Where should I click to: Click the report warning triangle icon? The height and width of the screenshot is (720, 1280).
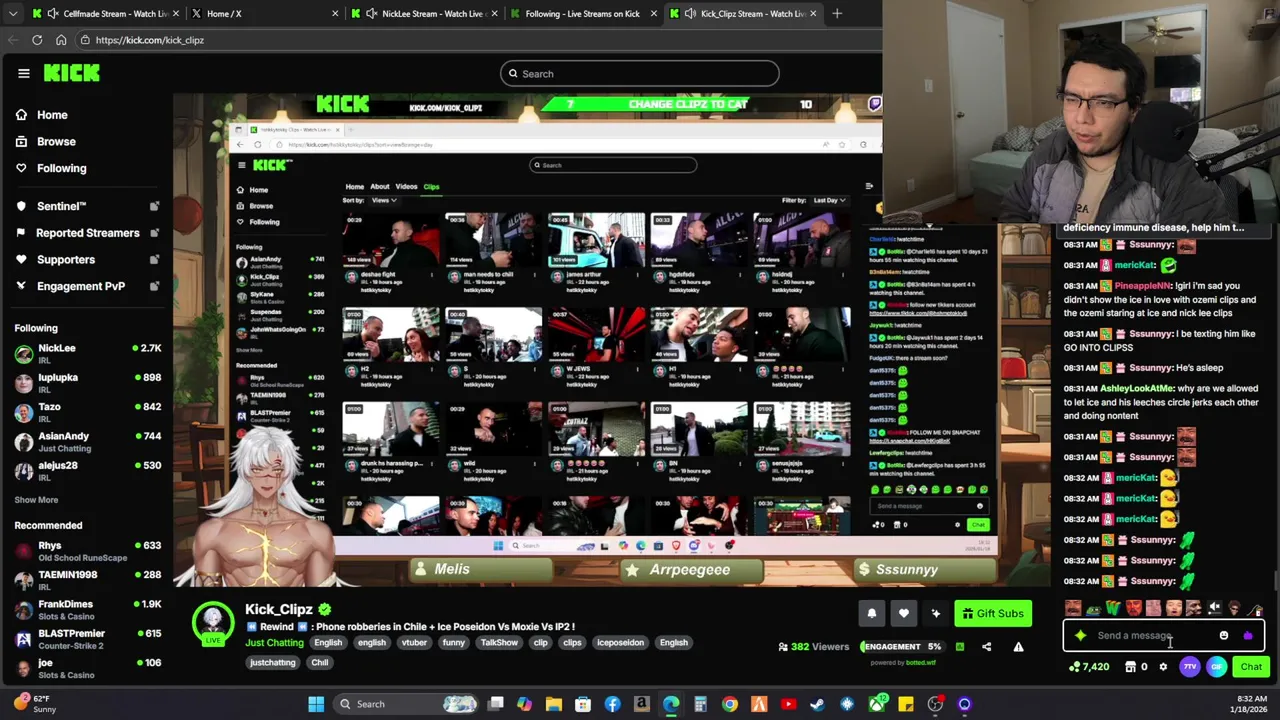pyautogui.click(x=1018, y=647)
